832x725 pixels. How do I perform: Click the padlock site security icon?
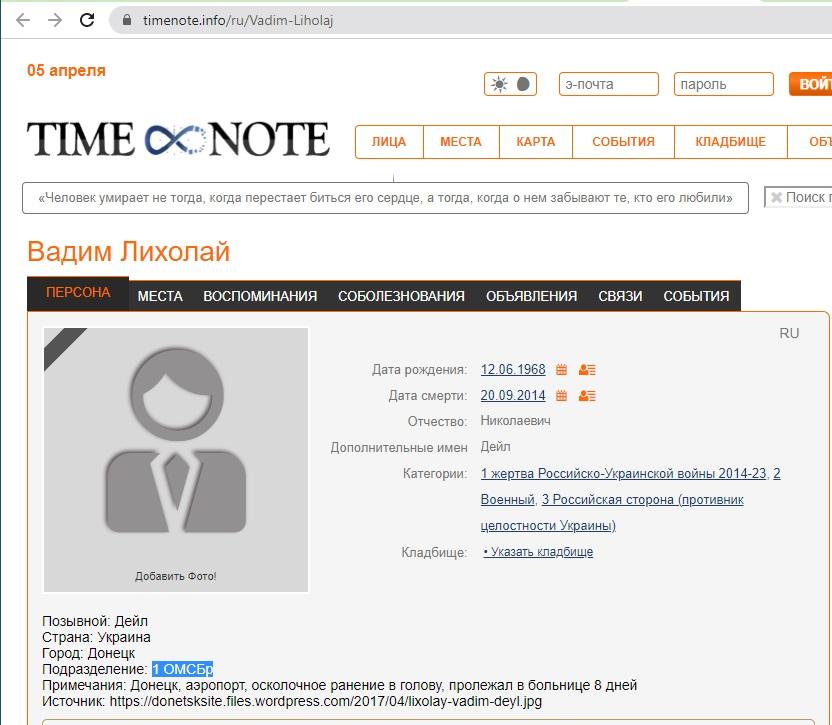[126, 20]
